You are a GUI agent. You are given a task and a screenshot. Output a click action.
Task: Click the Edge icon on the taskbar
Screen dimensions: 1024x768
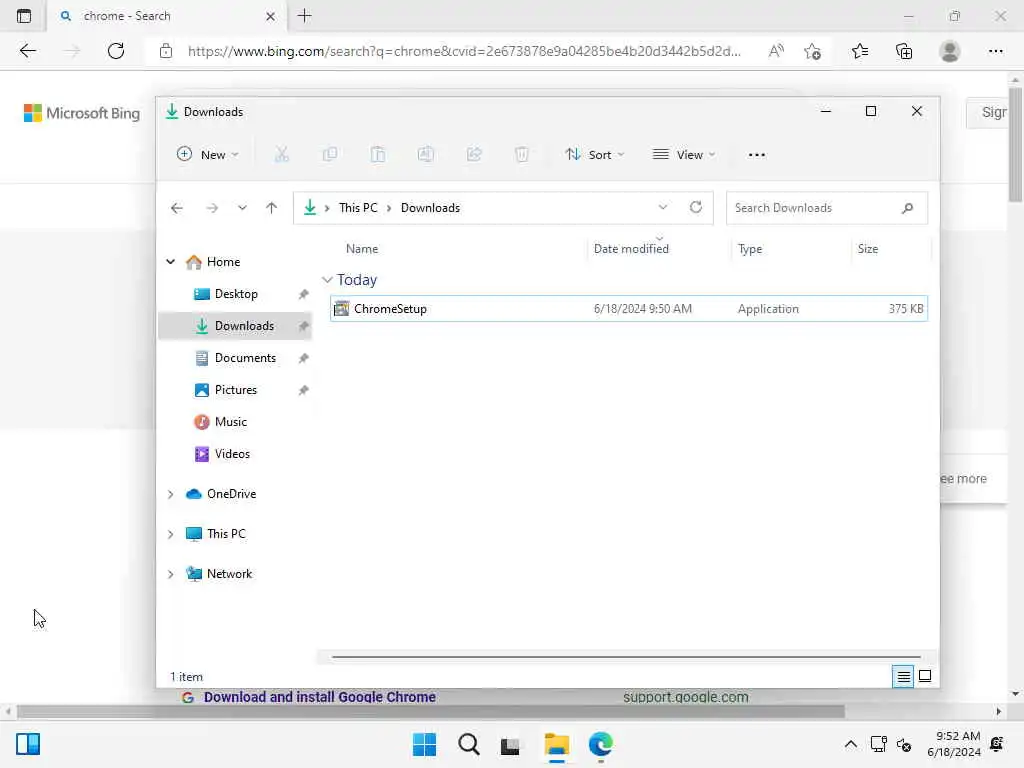(600, 744)
